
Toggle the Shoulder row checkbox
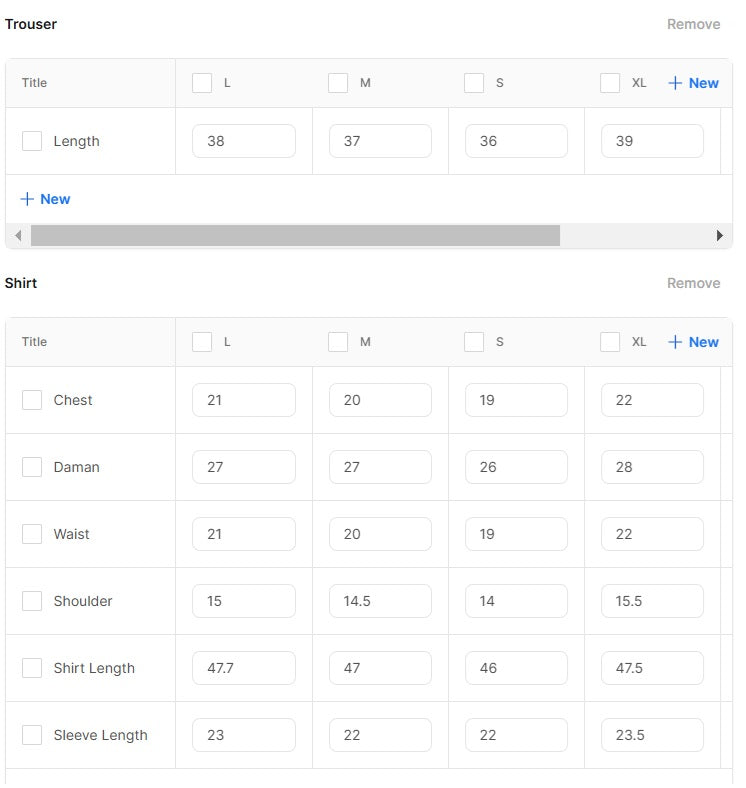tap(32, 601)
